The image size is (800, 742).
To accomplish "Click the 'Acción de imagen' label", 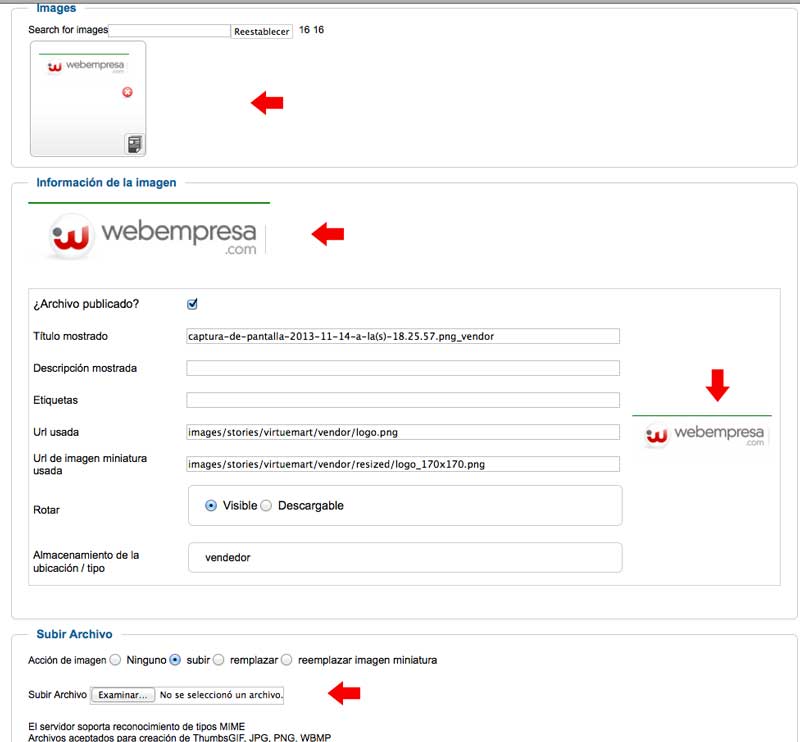I will tap(67, 660).
